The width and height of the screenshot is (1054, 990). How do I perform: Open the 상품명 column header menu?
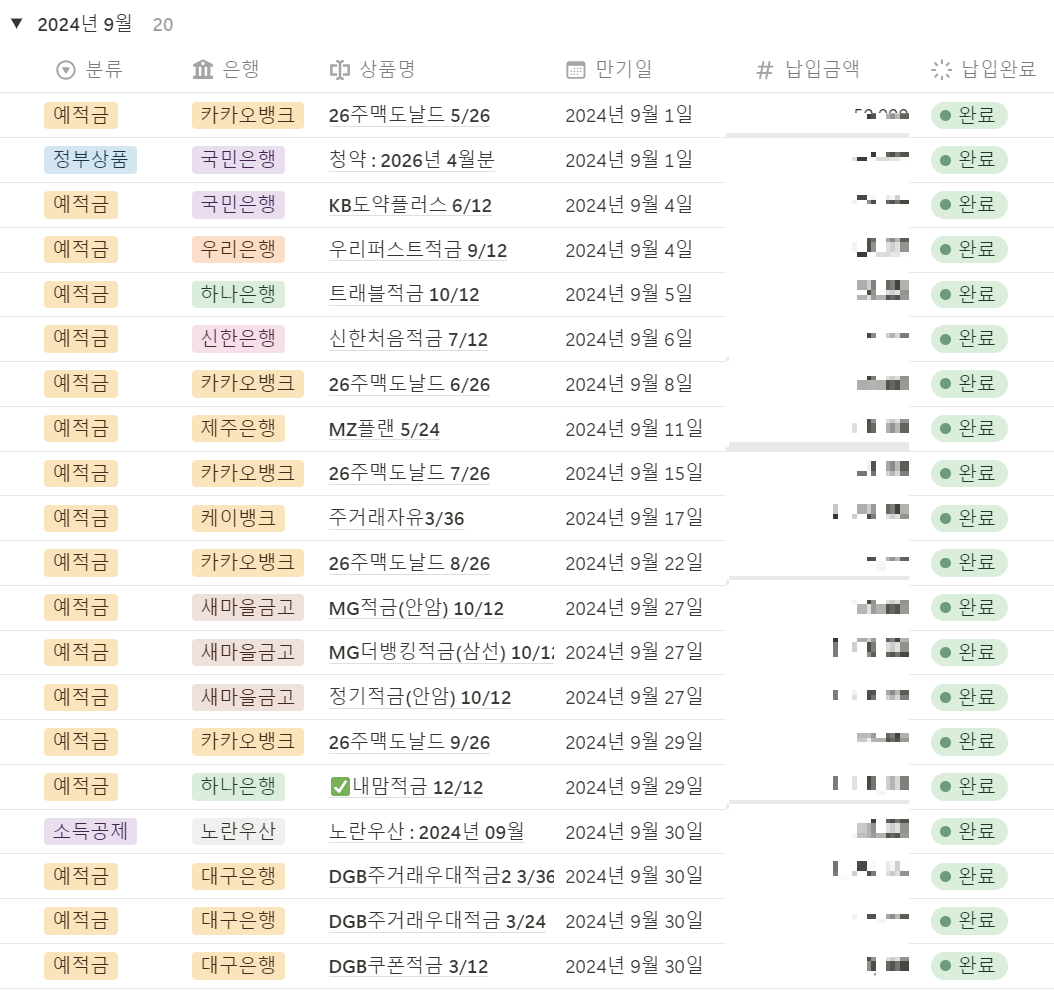(x=372, y=70)
